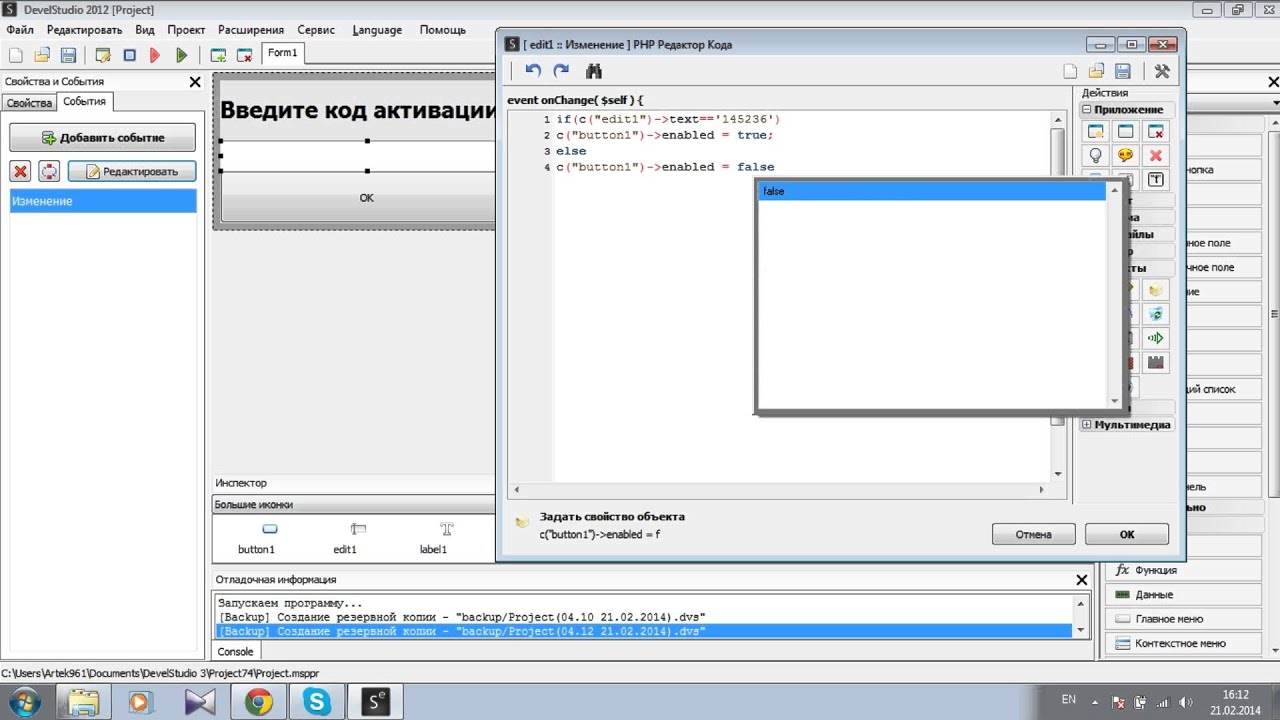
Task: Click the edit1 input field on Form1
Action: pyautogui.click(x=358, y=156)
